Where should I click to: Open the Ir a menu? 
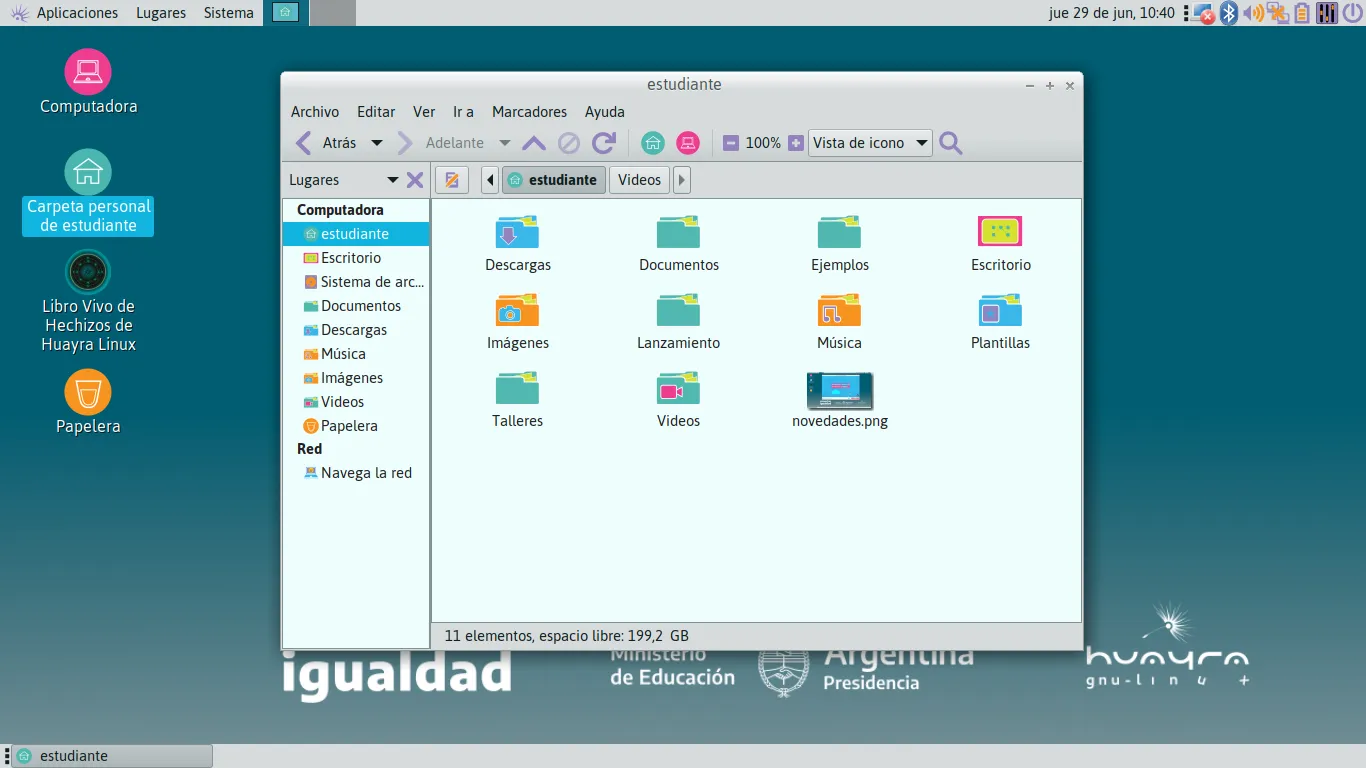(x=463, y=111)
